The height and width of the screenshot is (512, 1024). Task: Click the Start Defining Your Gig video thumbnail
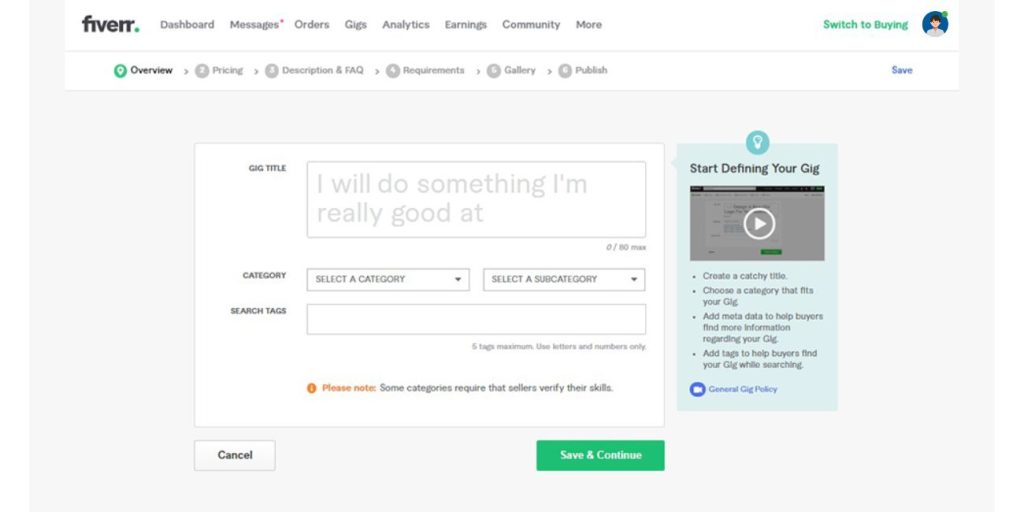point(757,223)
